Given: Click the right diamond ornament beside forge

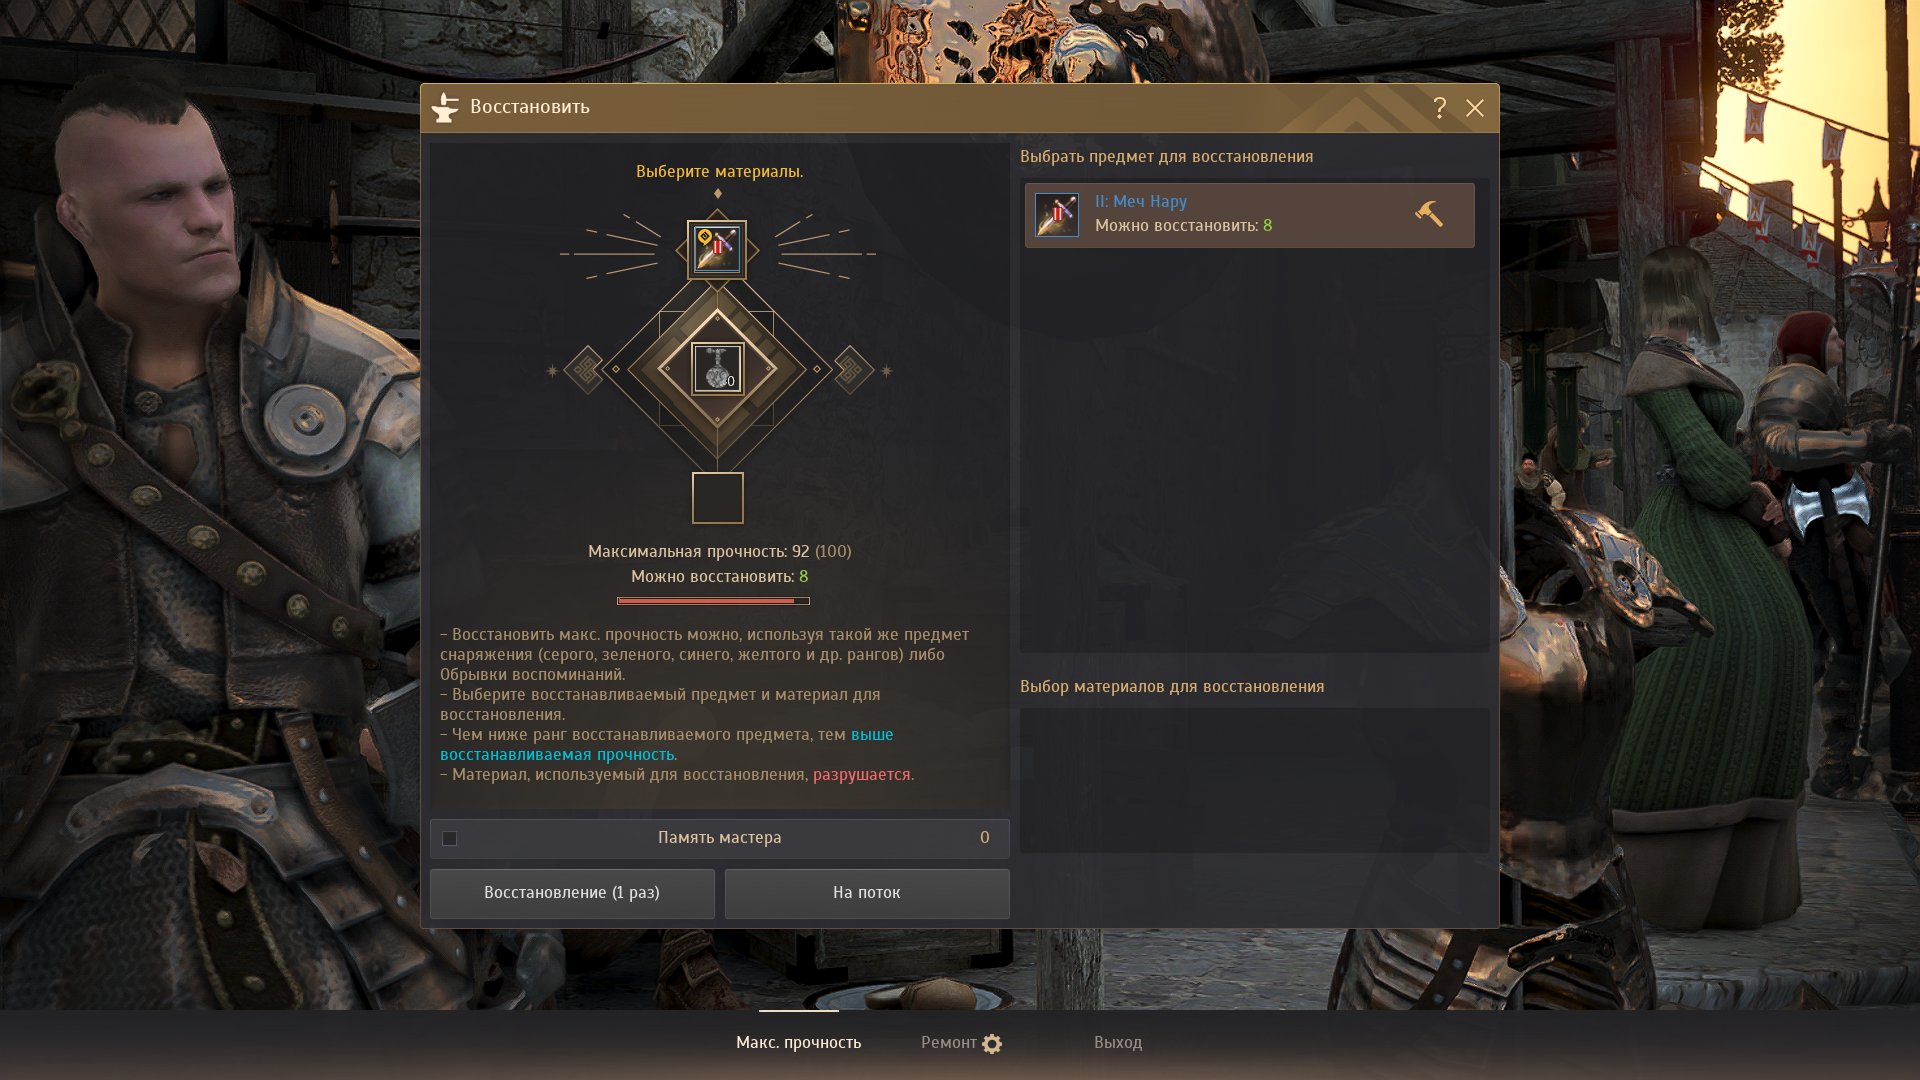Looking at the screenshot, I should click(853, 370).
